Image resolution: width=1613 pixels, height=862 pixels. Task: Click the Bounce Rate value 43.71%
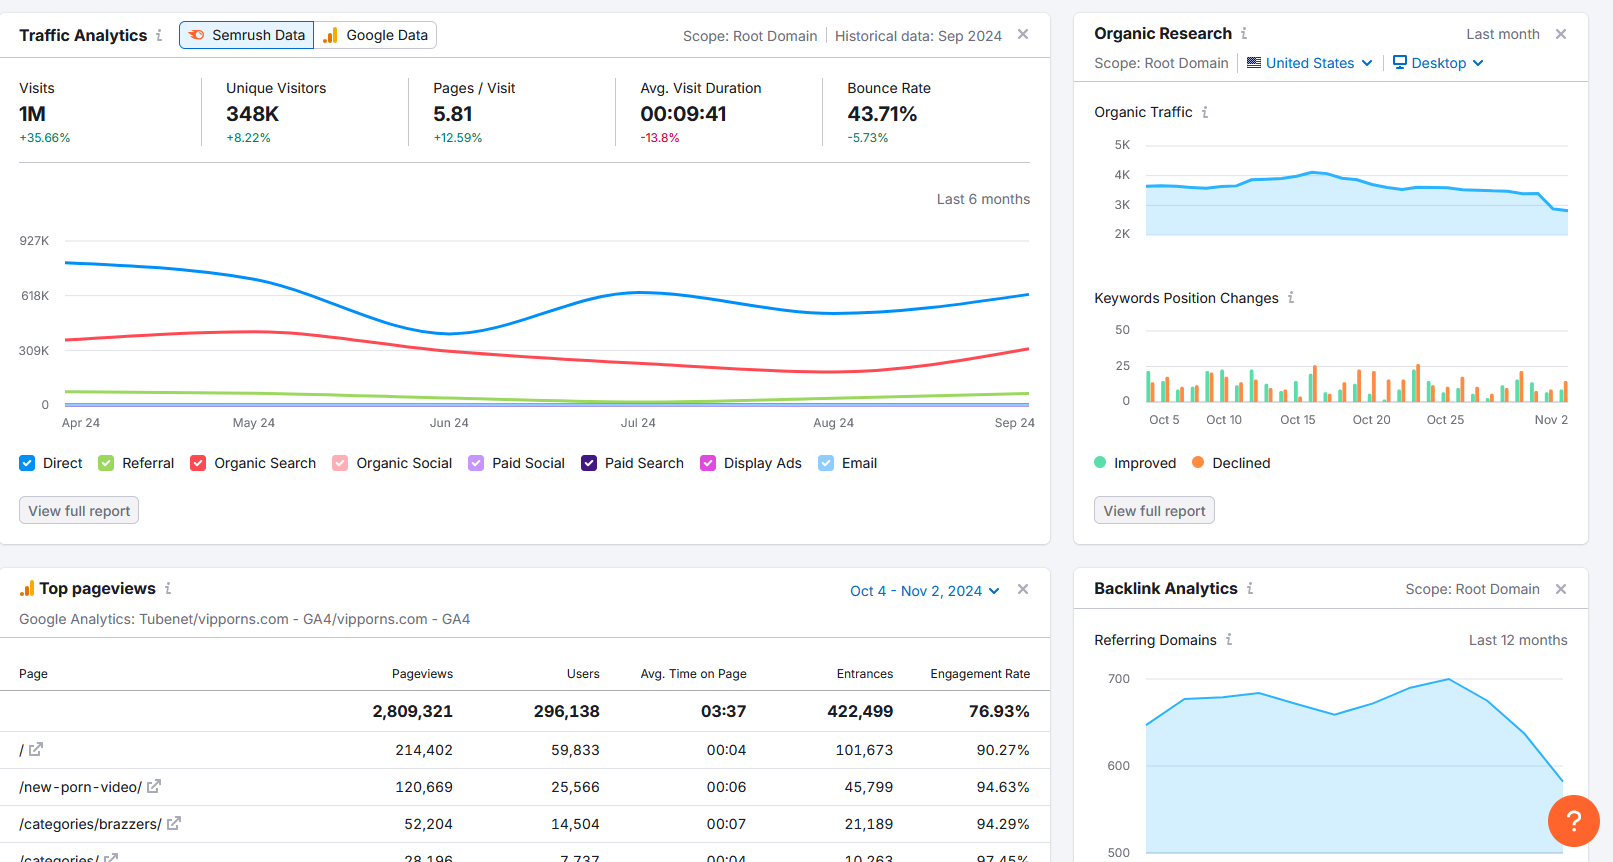(x=882, y=114)
